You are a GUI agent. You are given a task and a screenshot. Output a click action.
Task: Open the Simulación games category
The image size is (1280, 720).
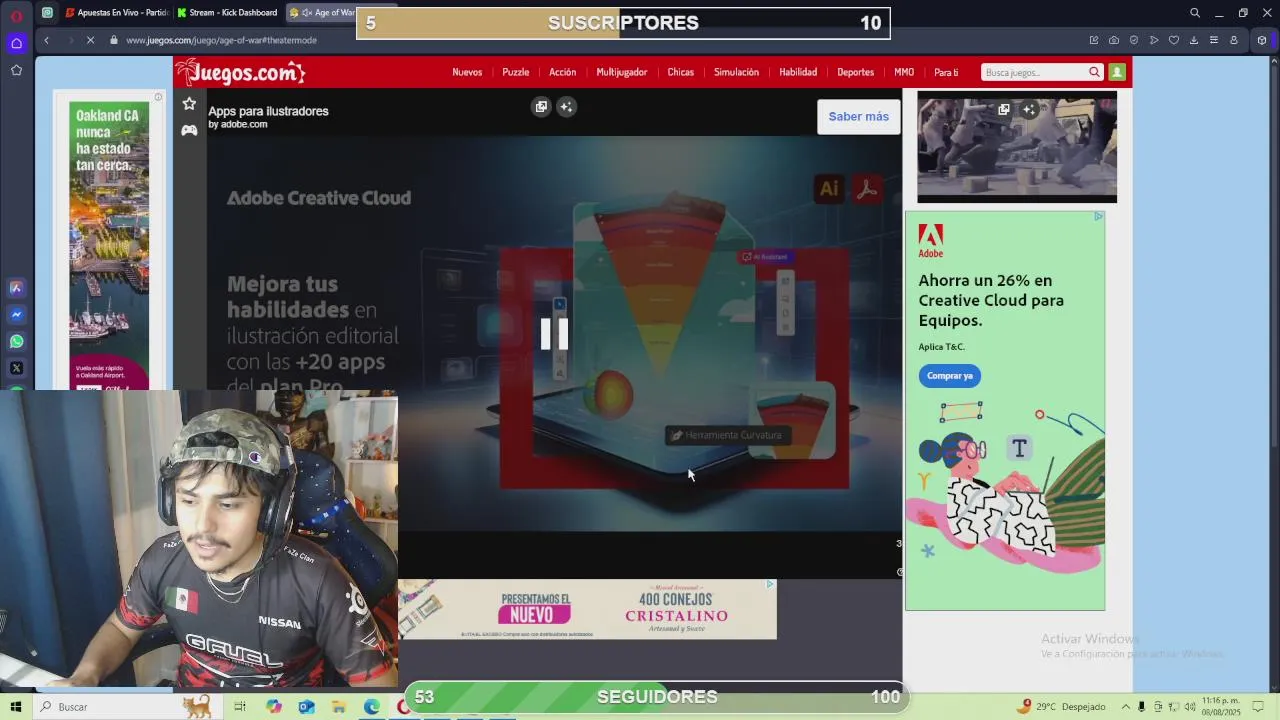(x=736, y=72)
